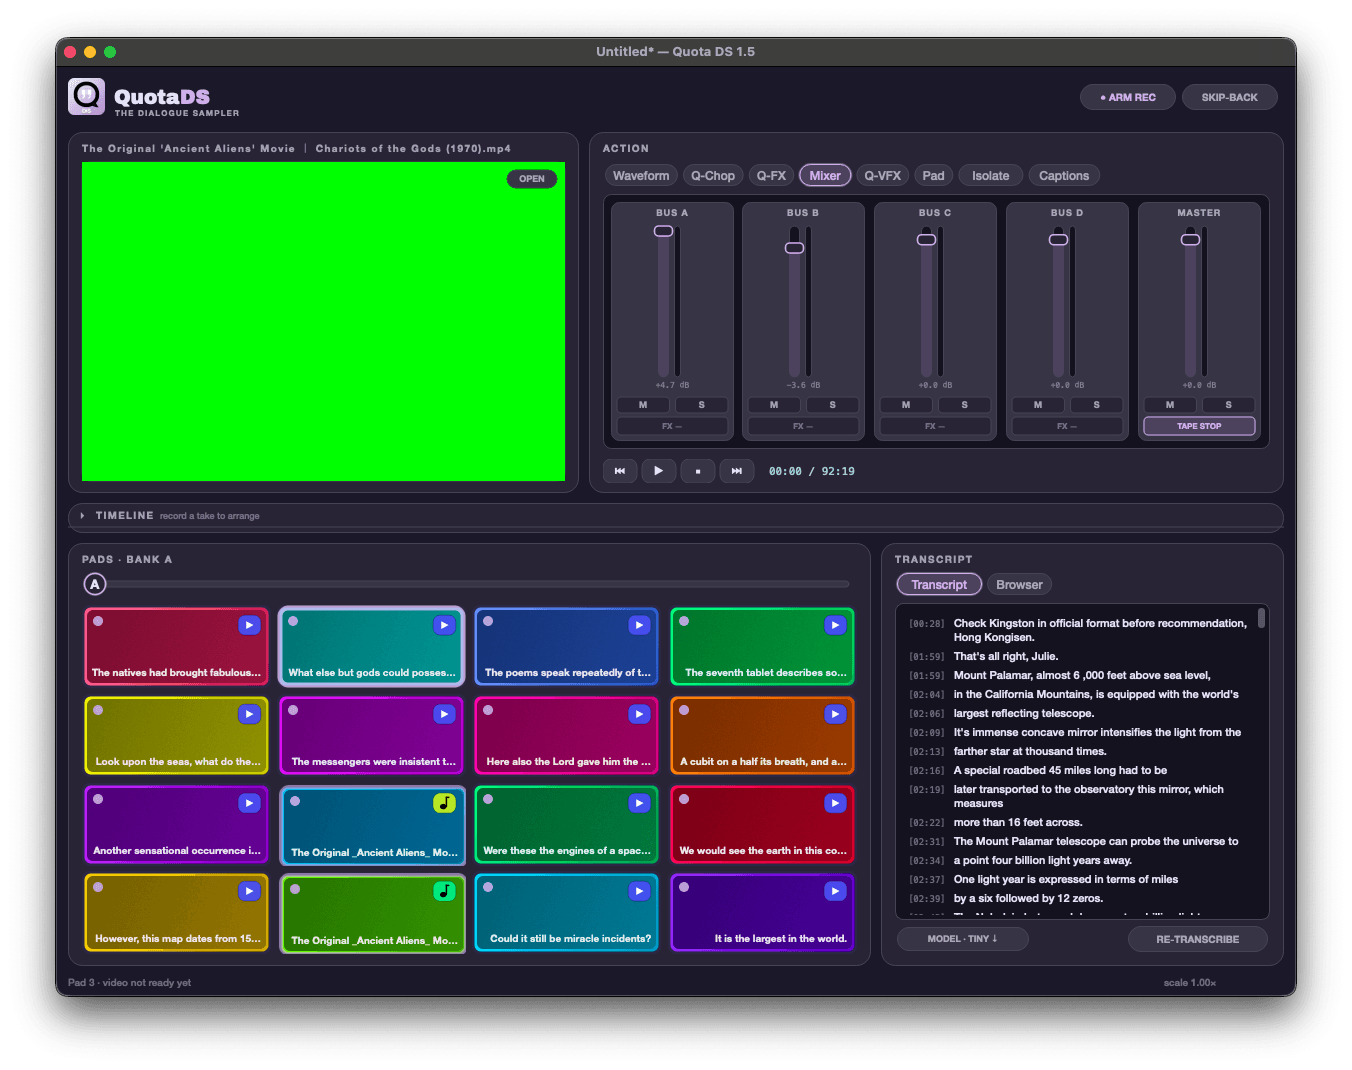This screenshot has height=1070, width=1352.
Task: Select the Transcript view button
Action: [x=939, y=585]
